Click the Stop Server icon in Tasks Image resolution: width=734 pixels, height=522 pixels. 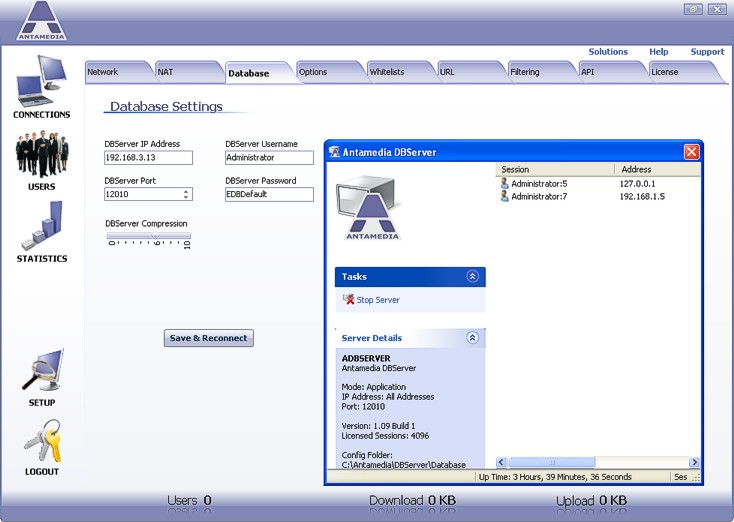point(348,299)
